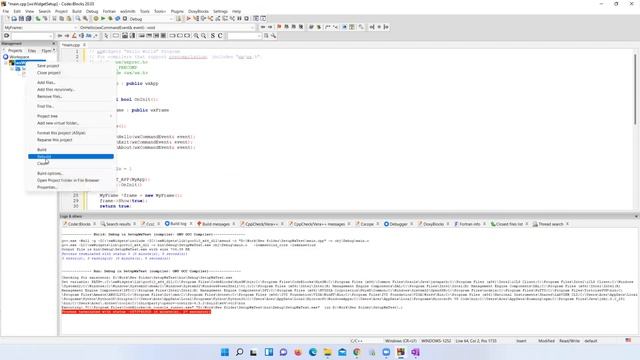The image size is (640, 360).
Task: Click the Cut toolbar icon
Action: click(x=54, y=19)
